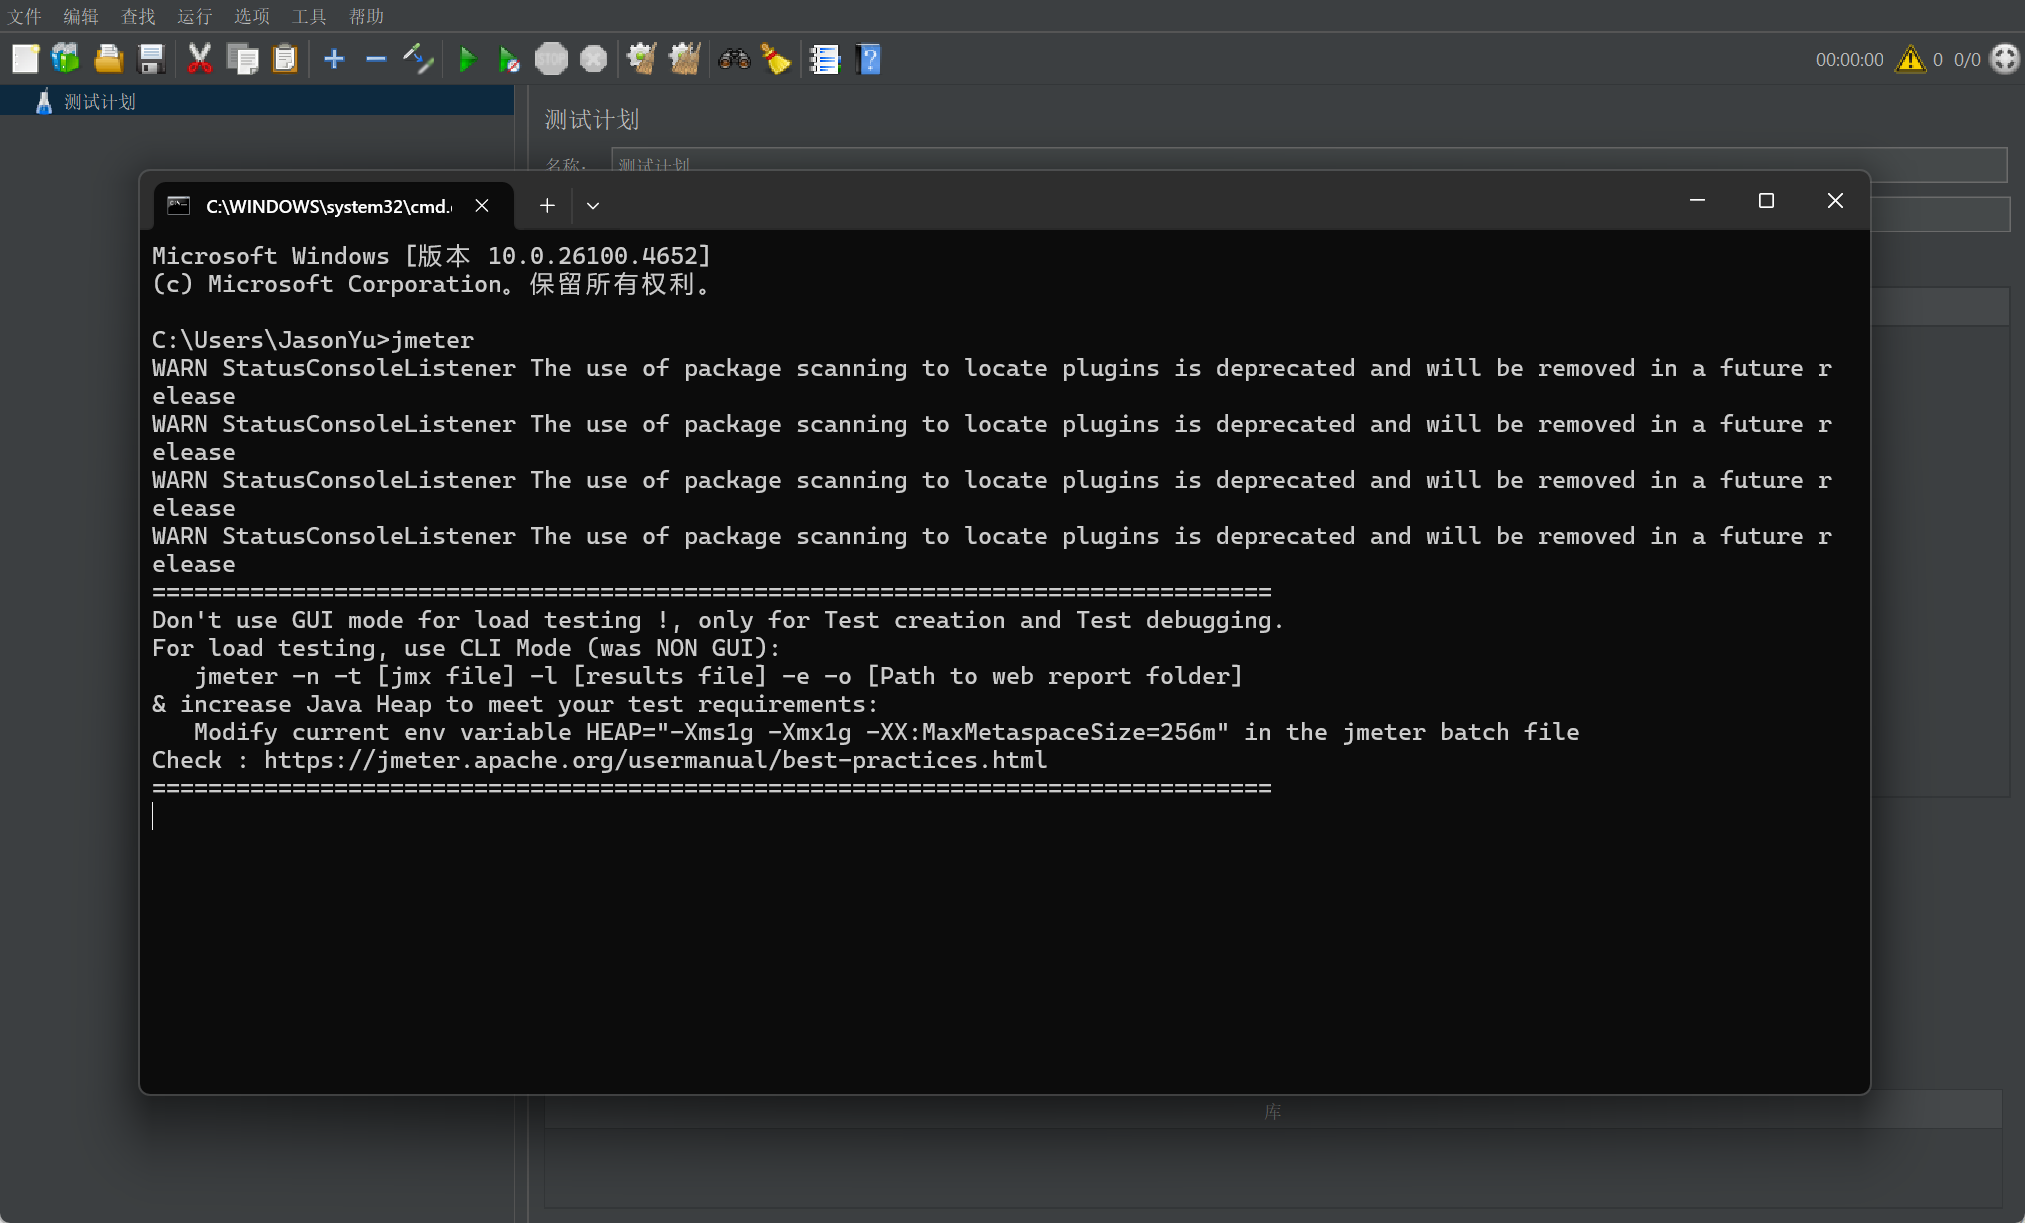2025x1223 pixels.
Task: Click the 0/0 thread count indicator
Action: [1967, 60]
